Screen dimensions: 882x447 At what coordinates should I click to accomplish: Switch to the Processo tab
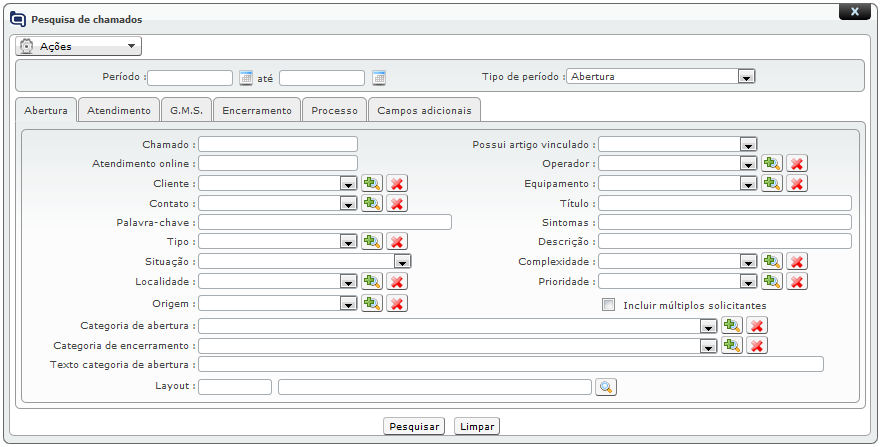pos(335,110)
